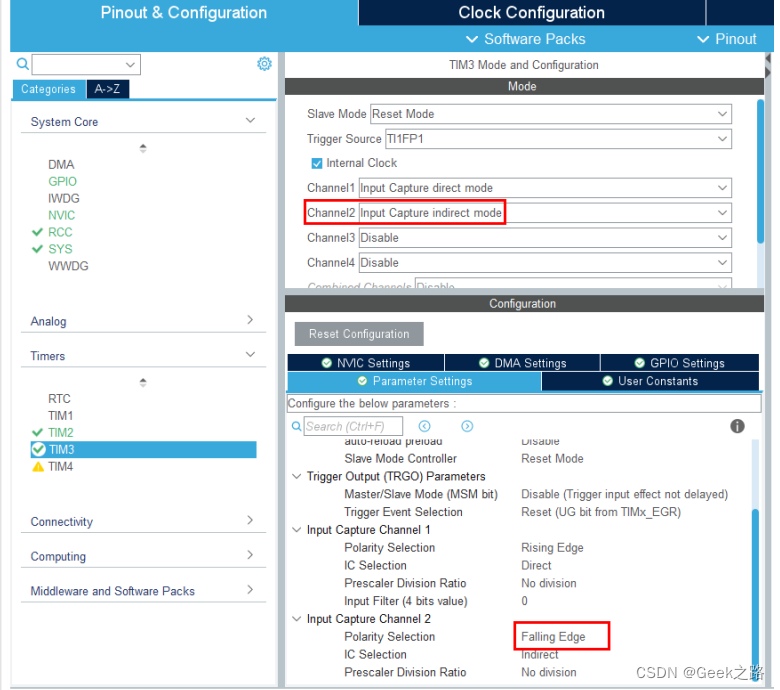Select the Categories tab
Image resolution: width=780 pixels, height=690 pixels.
48,89
